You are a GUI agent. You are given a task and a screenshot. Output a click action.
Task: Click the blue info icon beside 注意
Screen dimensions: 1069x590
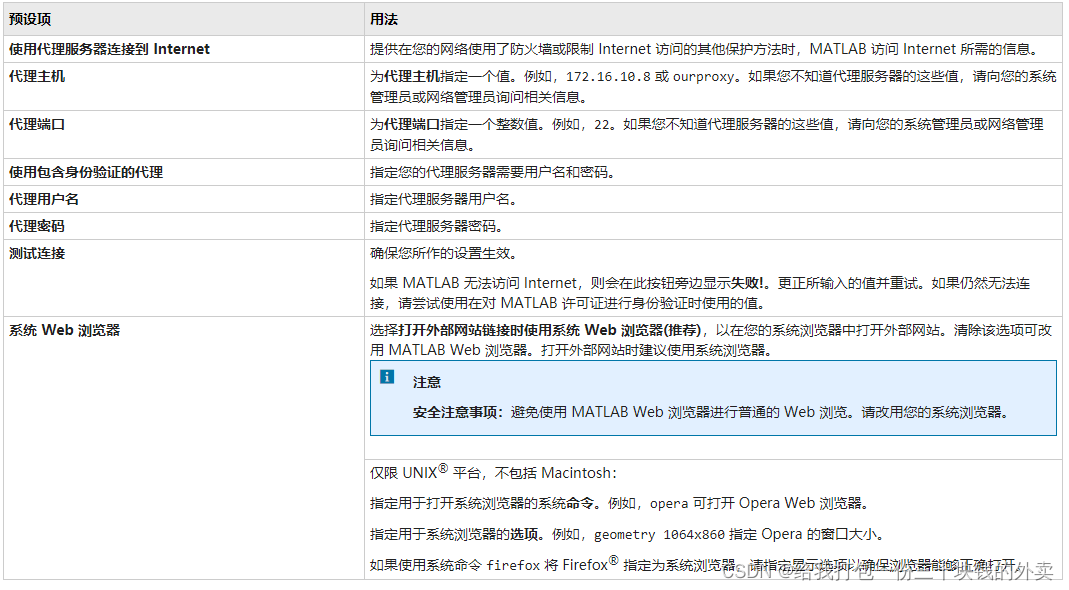[387, 377]
